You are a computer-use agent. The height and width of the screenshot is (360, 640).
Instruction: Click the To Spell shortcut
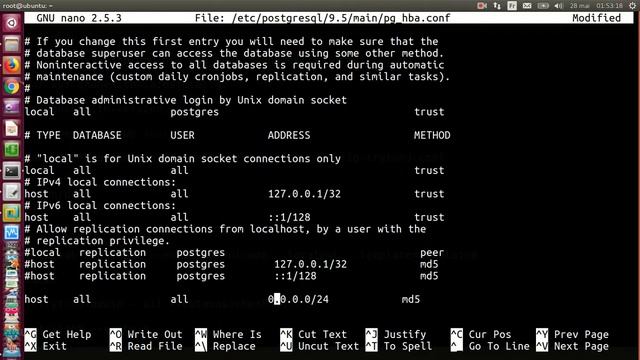(399, 346)
